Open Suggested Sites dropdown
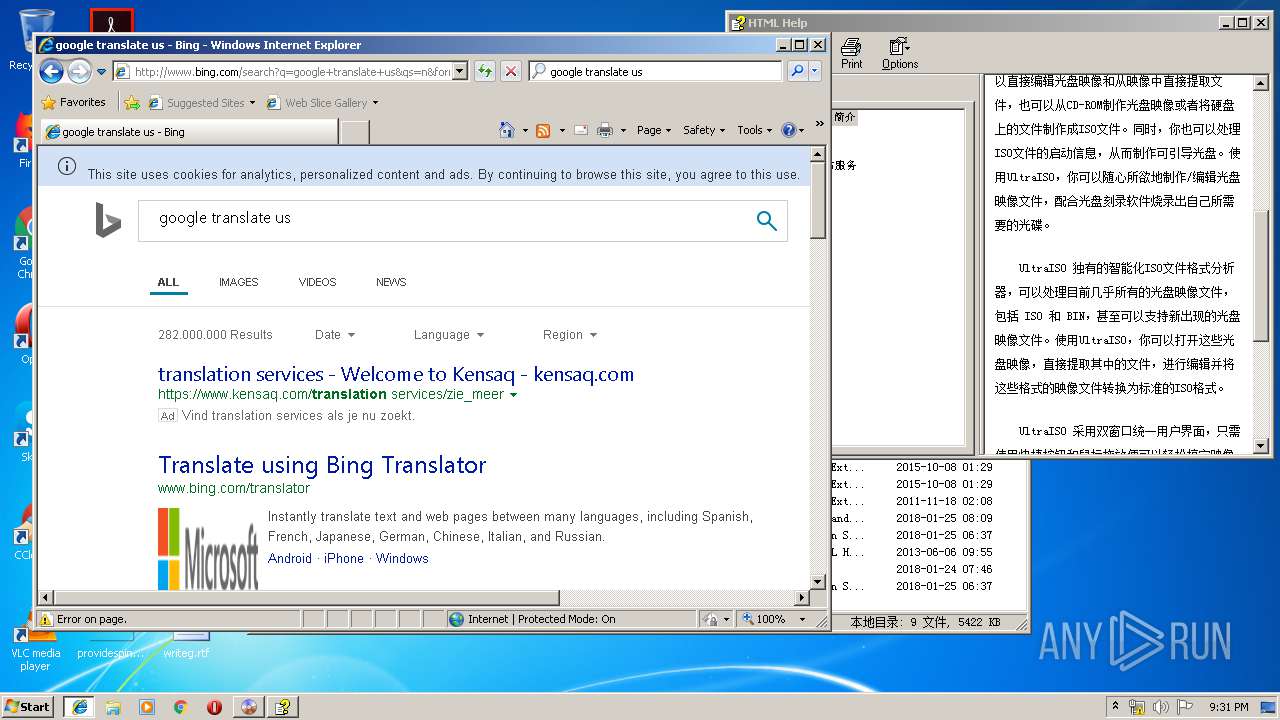The width and height of the screenshot is (1280, 720). [x=201, y=102]
